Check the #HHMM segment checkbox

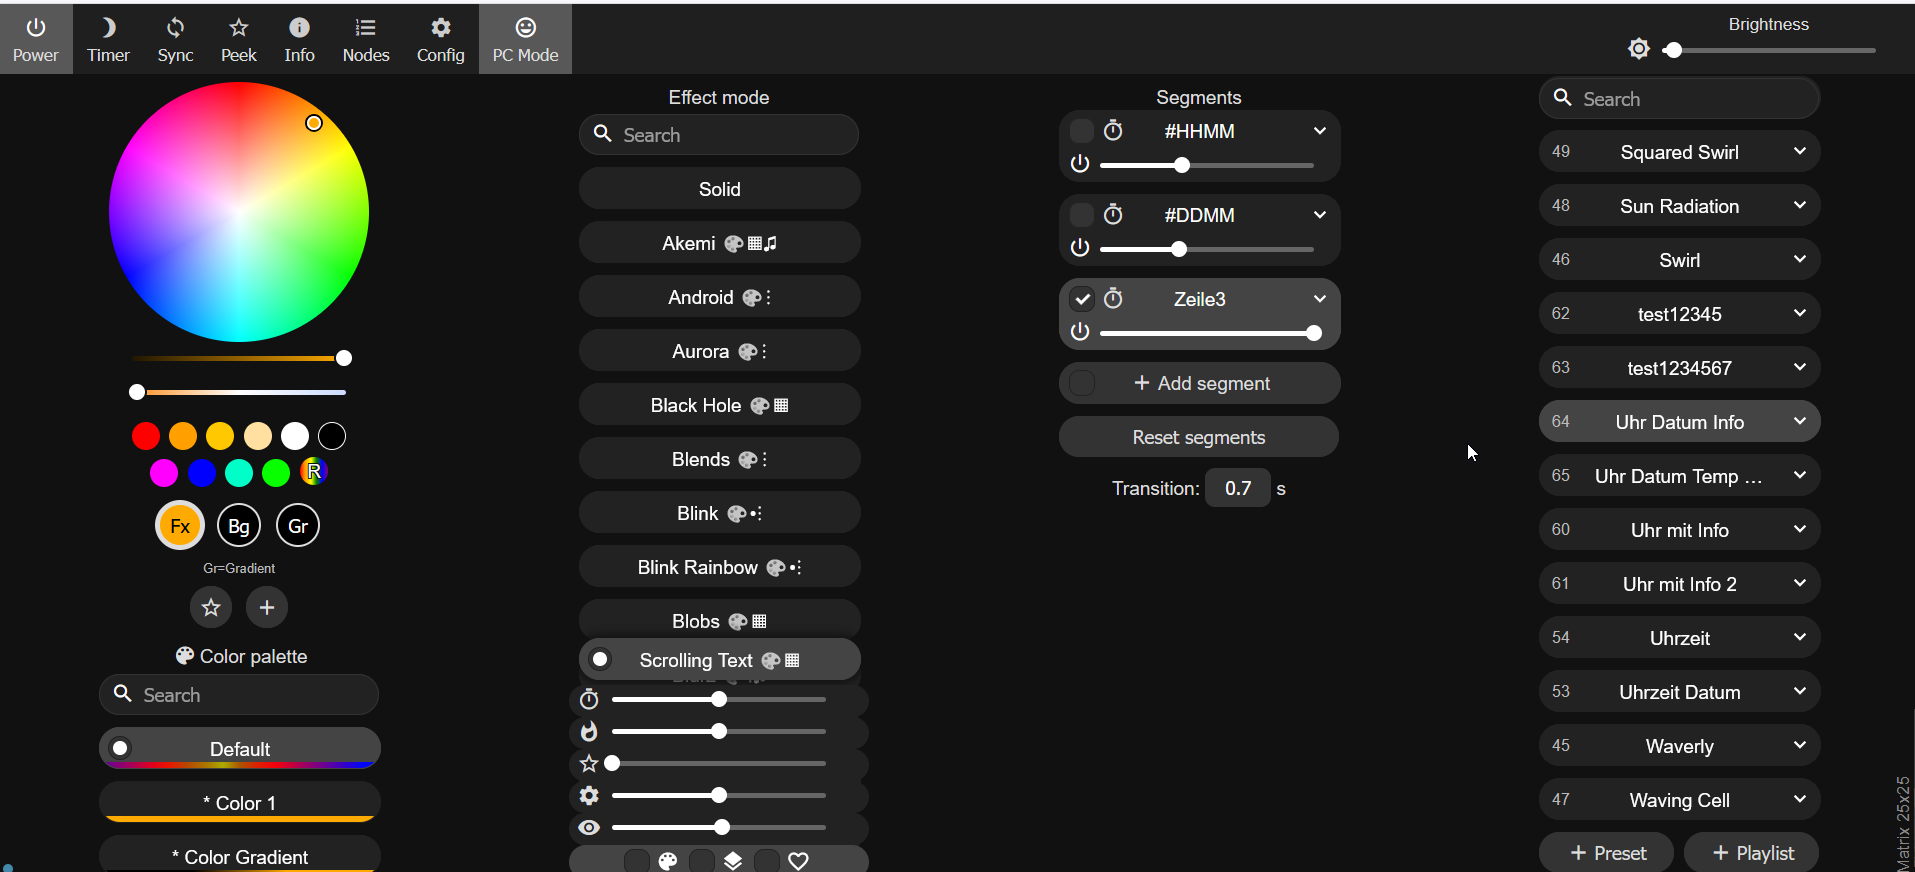(1082, 131)
